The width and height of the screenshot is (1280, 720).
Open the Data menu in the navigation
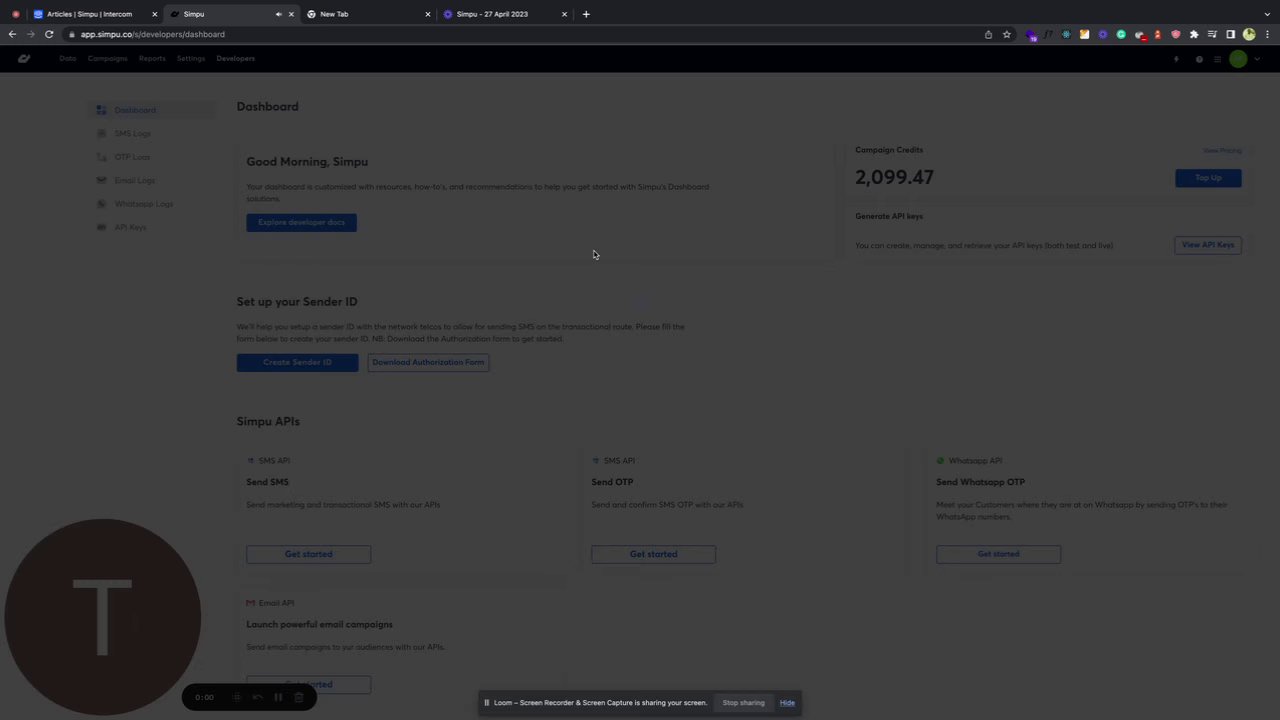click(67, 58)
